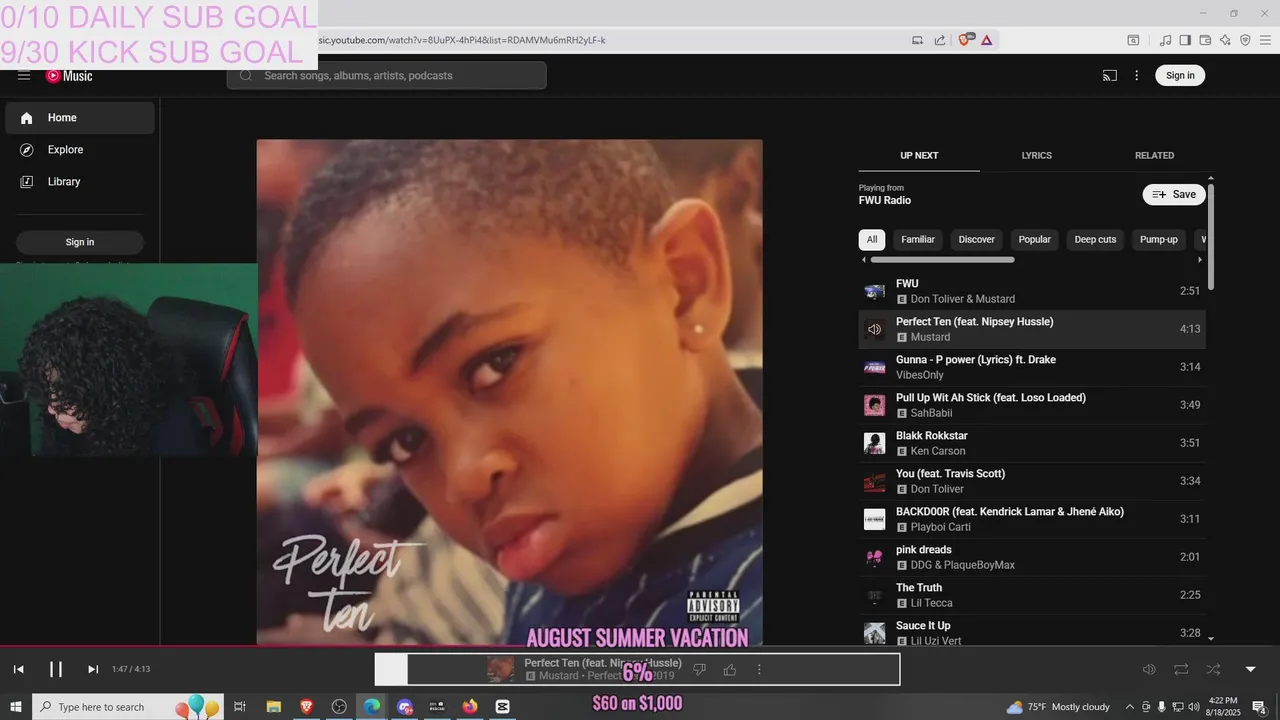Open the settings three-dot menu beside Sign in
Screen dimensions: 1280x720
pos(1136,75)
